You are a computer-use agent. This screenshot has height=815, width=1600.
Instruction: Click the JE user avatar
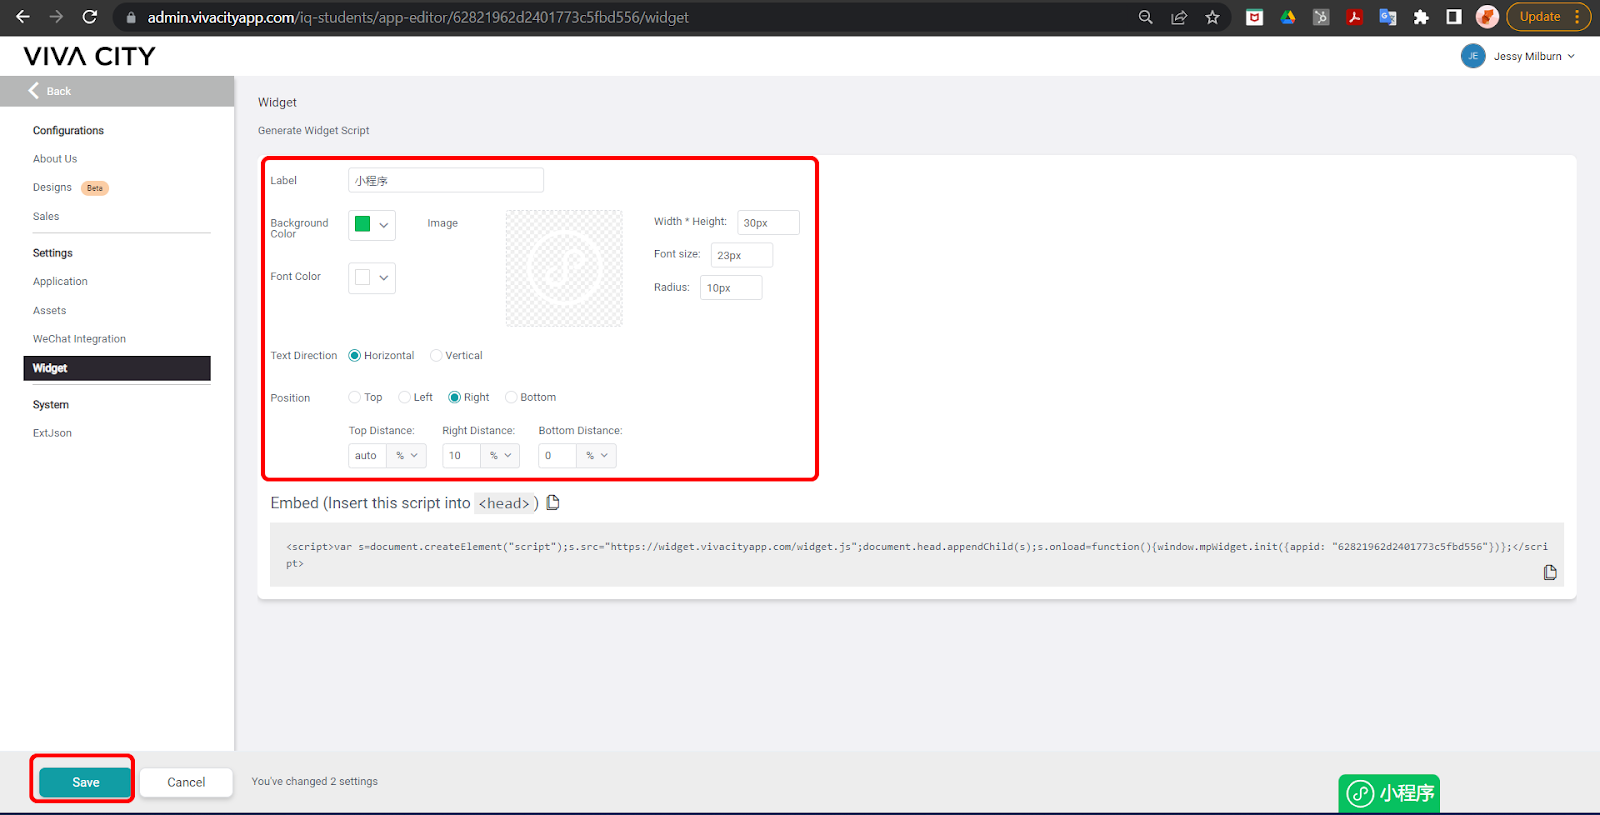tap(1473, 56)
